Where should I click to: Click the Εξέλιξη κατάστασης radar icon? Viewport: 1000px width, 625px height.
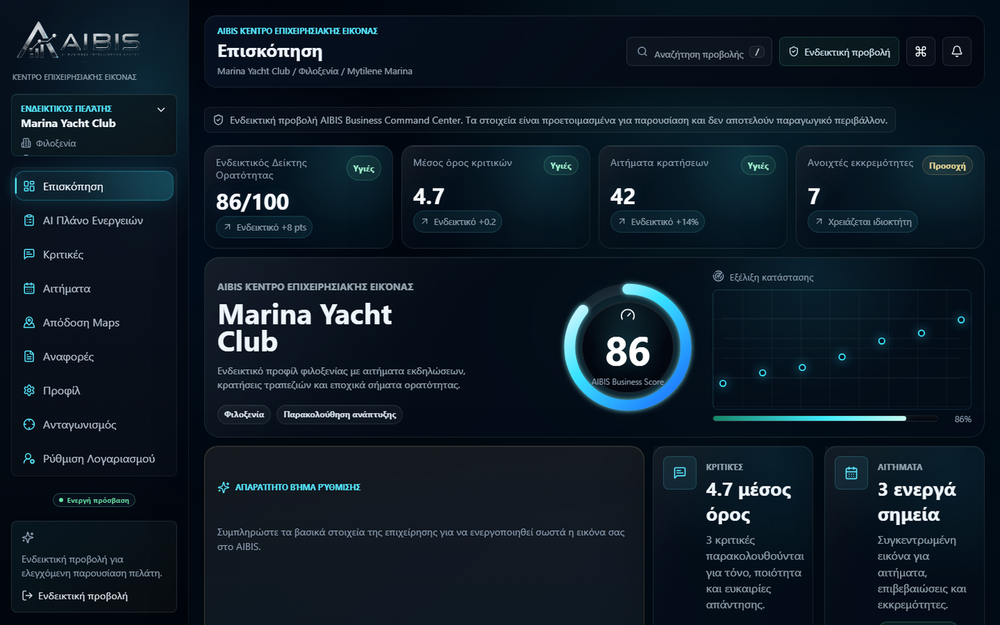click(x=718, y=276)
